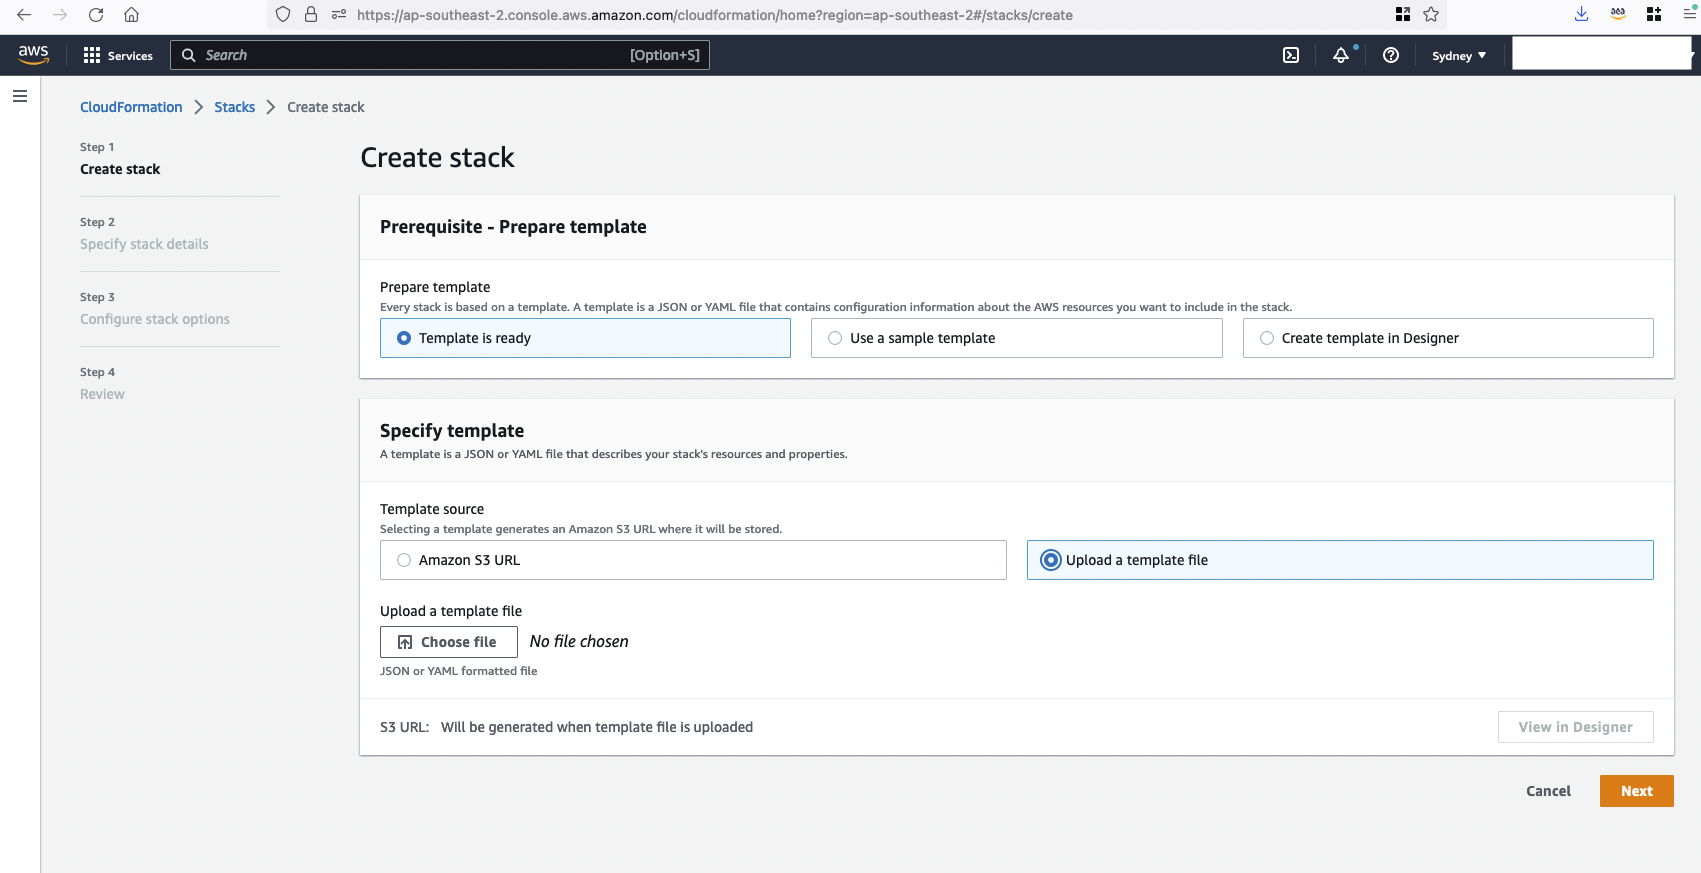The image size is (1701, 873).
Task: Open the extensions icon in the browser toolbar
Action: point(1654,14)
